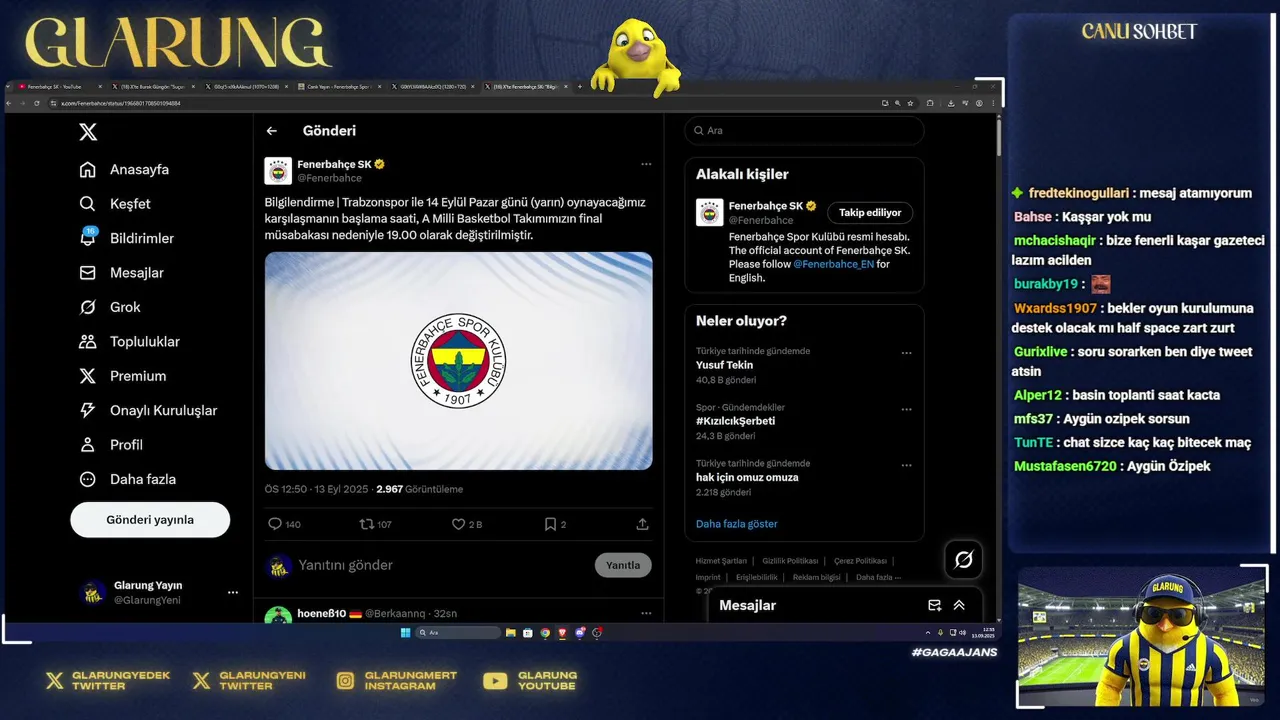Open Fenerbahçe SK post options menu
The height and width of the screenshot is (720, 1280).
click(x=646, y=164)
